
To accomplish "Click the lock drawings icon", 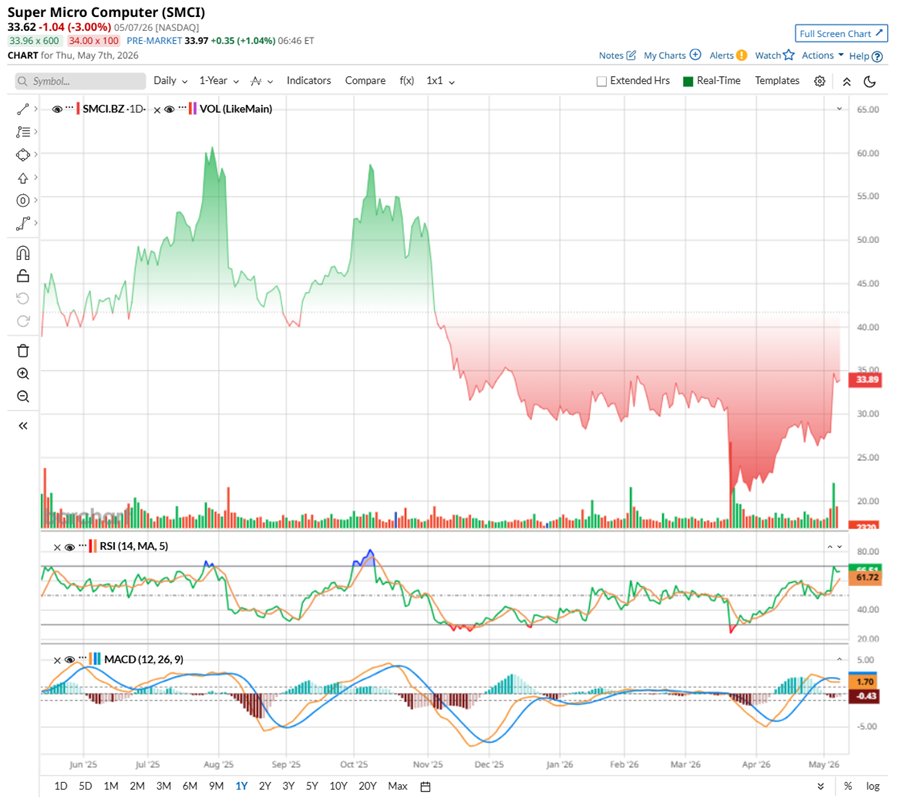I will (x=22, y=276).
